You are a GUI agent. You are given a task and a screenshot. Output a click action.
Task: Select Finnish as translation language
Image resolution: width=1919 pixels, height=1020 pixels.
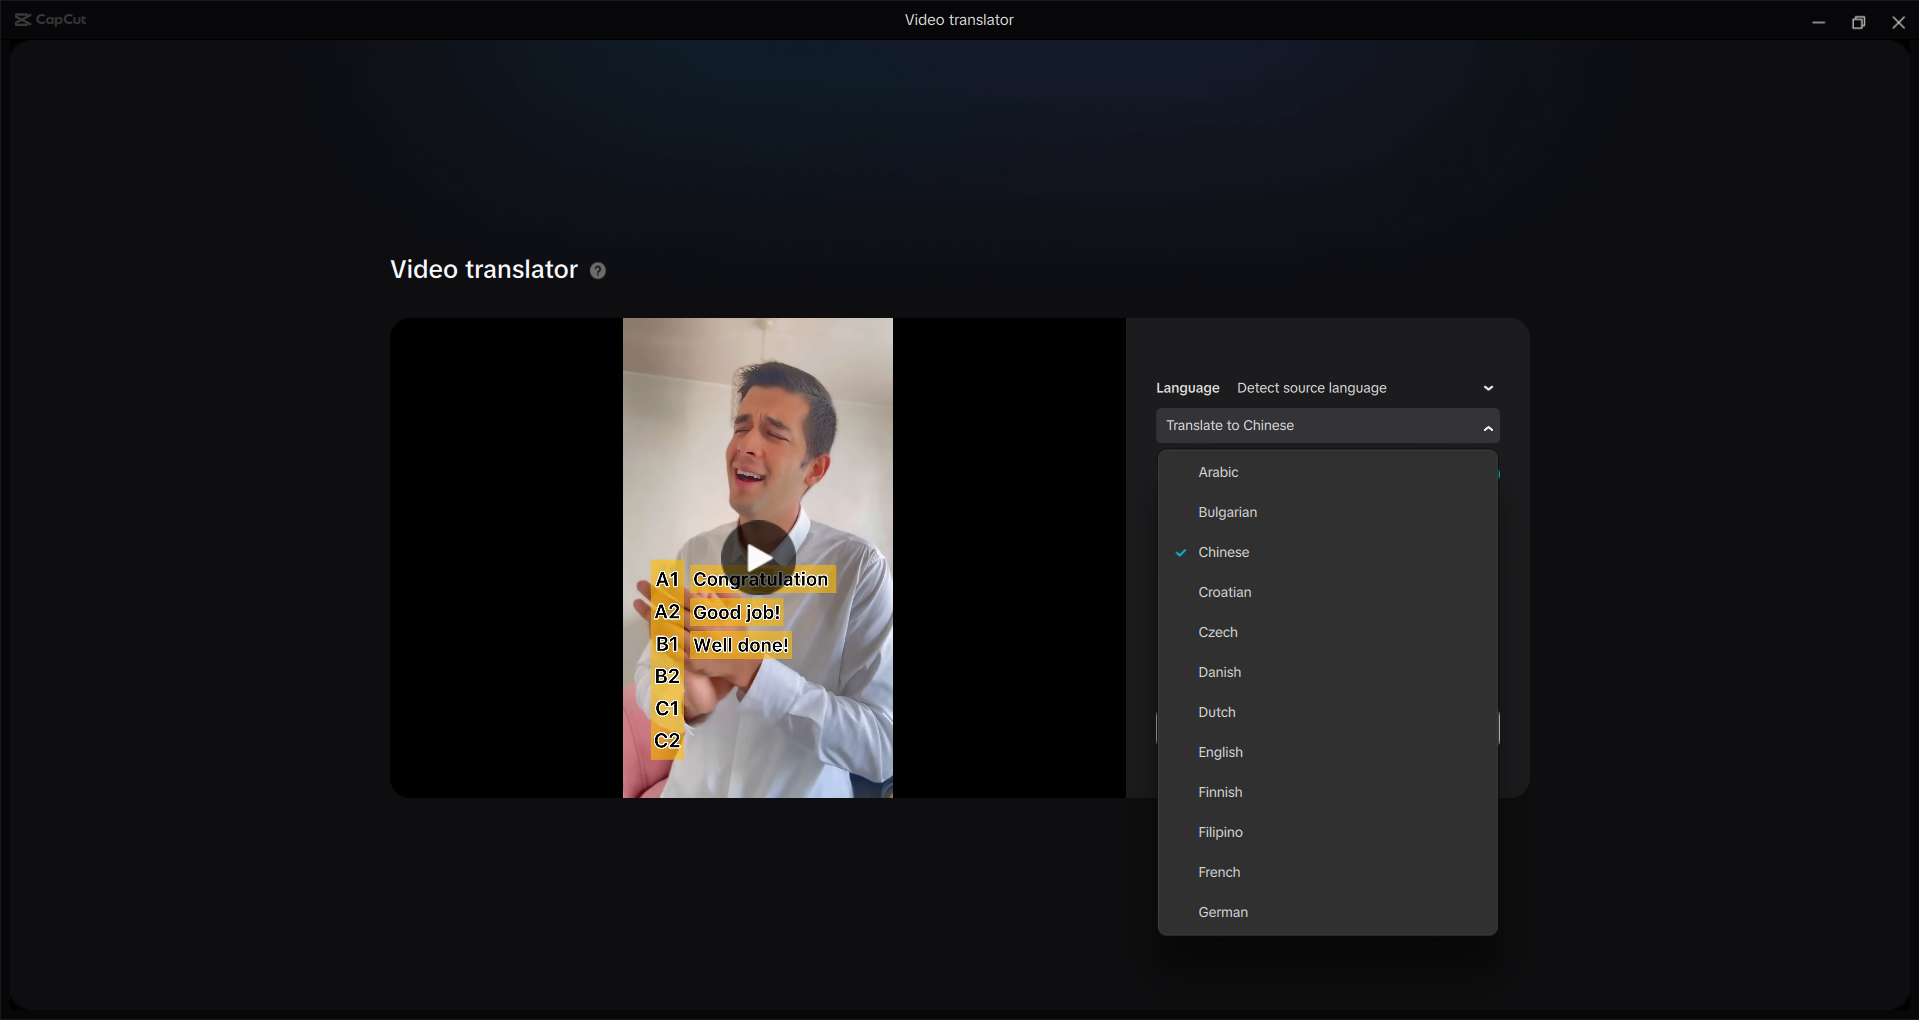1220,792
